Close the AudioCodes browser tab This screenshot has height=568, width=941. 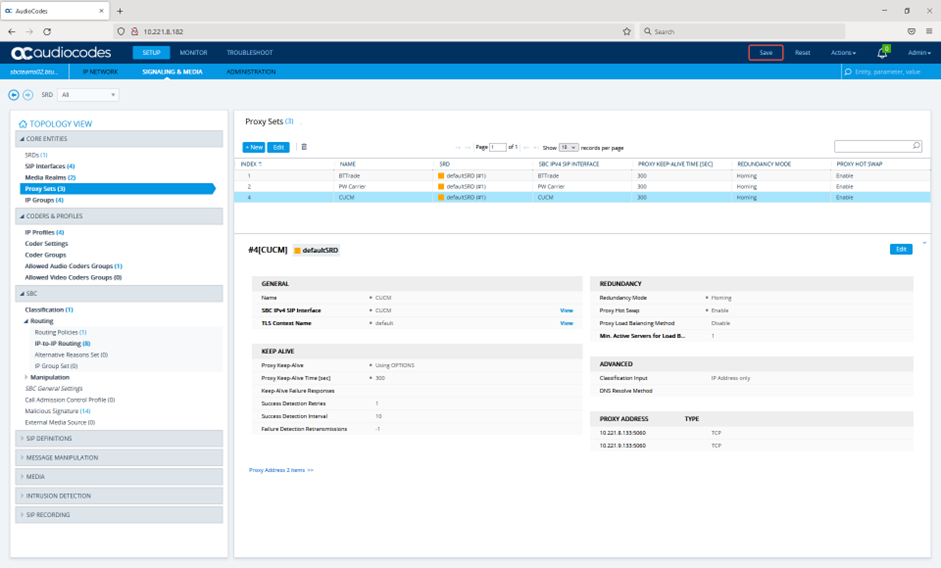pos(101,11)
